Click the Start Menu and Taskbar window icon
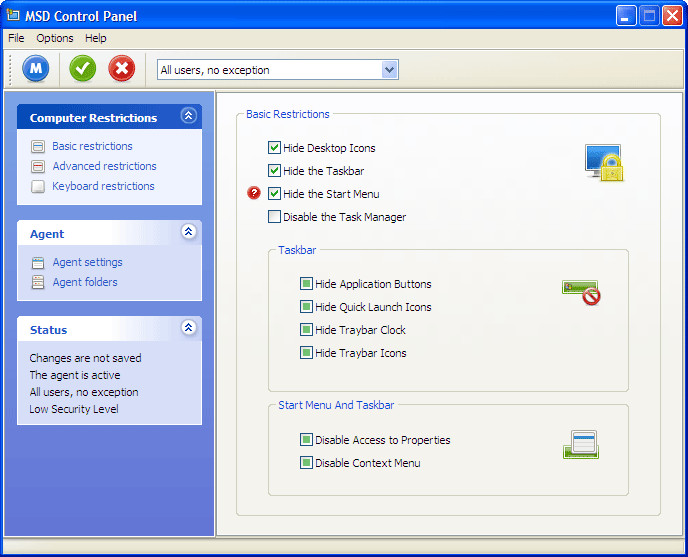The image size is (688, 557). (580, 445)
